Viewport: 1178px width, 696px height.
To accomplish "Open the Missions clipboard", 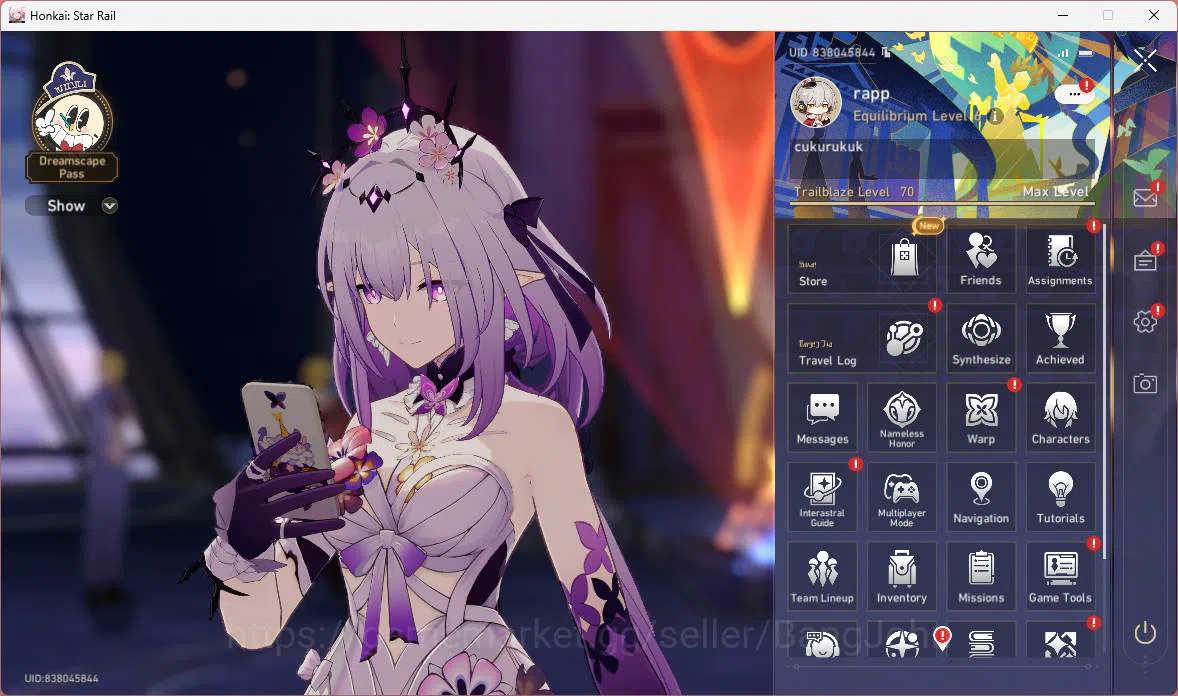I will tap(981, 576).
